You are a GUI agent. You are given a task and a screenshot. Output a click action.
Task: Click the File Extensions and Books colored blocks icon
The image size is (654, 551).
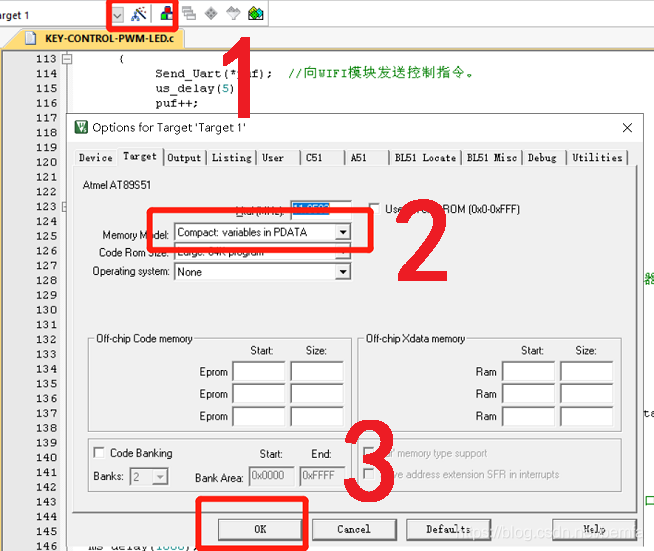coord(166,14)
